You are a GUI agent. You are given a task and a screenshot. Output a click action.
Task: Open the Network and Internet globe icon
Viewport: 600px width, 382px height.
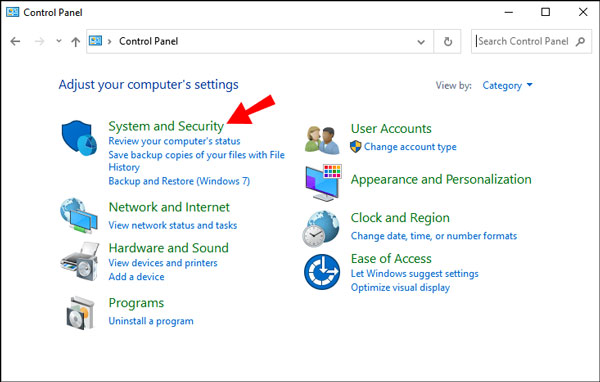79,215
